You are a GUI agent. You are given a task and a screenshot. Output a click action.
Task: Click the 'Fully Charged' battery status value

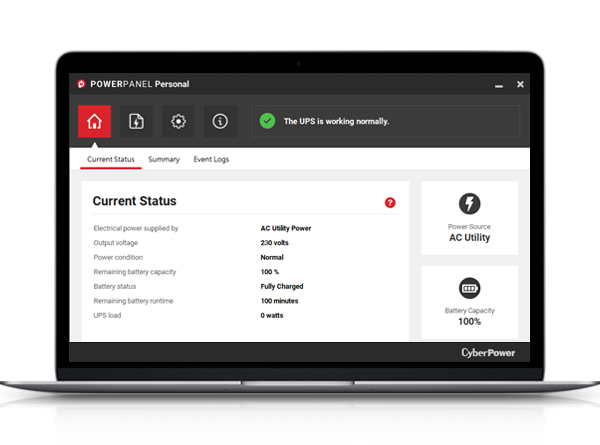click(282, 286)
